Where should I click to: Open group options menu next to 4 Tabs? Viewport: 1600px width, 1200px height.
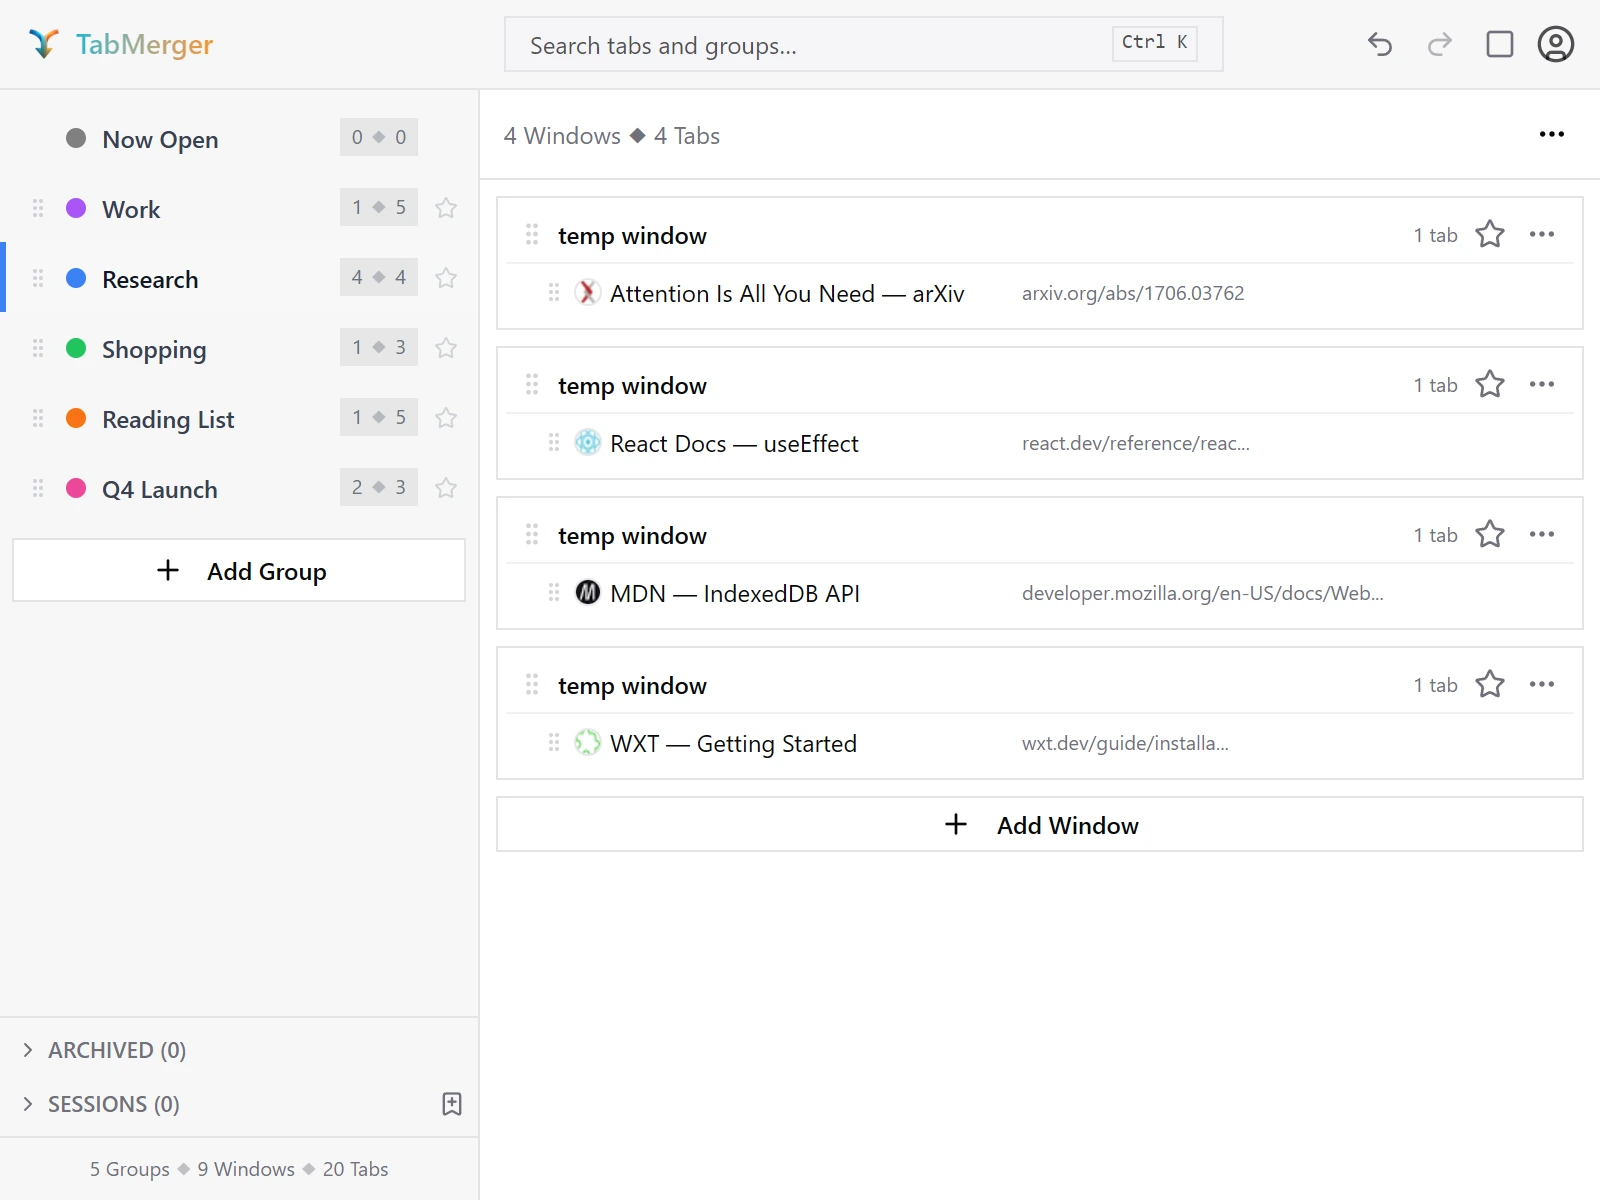(x=1552, y=134)
